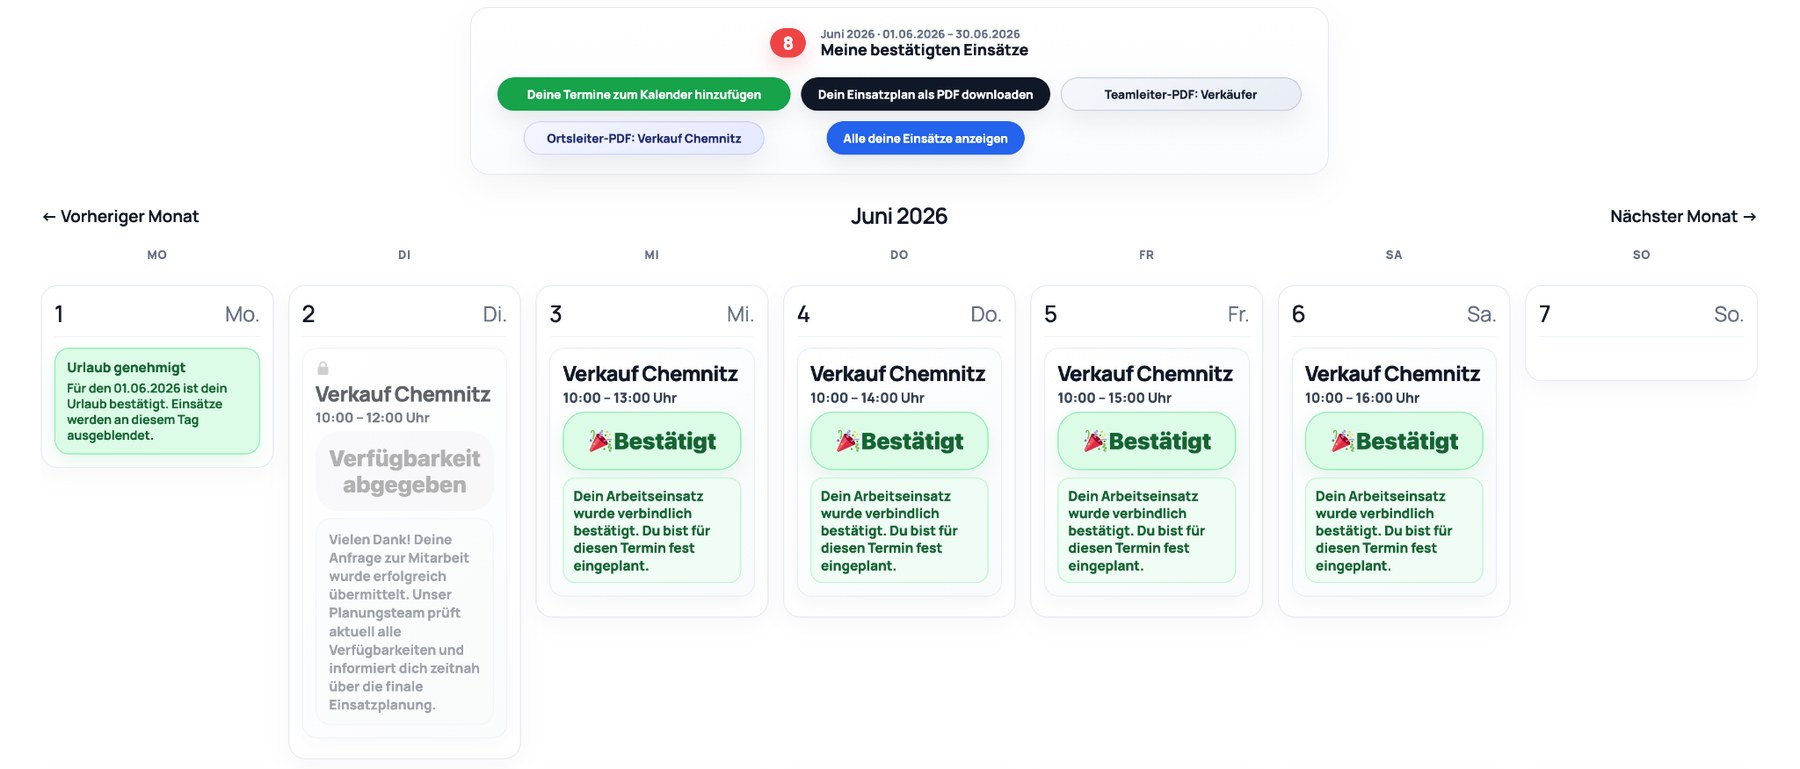Open the Saturday Verkauf Chemnitz 10:00–16:00 shift

tap(1394, 384)
